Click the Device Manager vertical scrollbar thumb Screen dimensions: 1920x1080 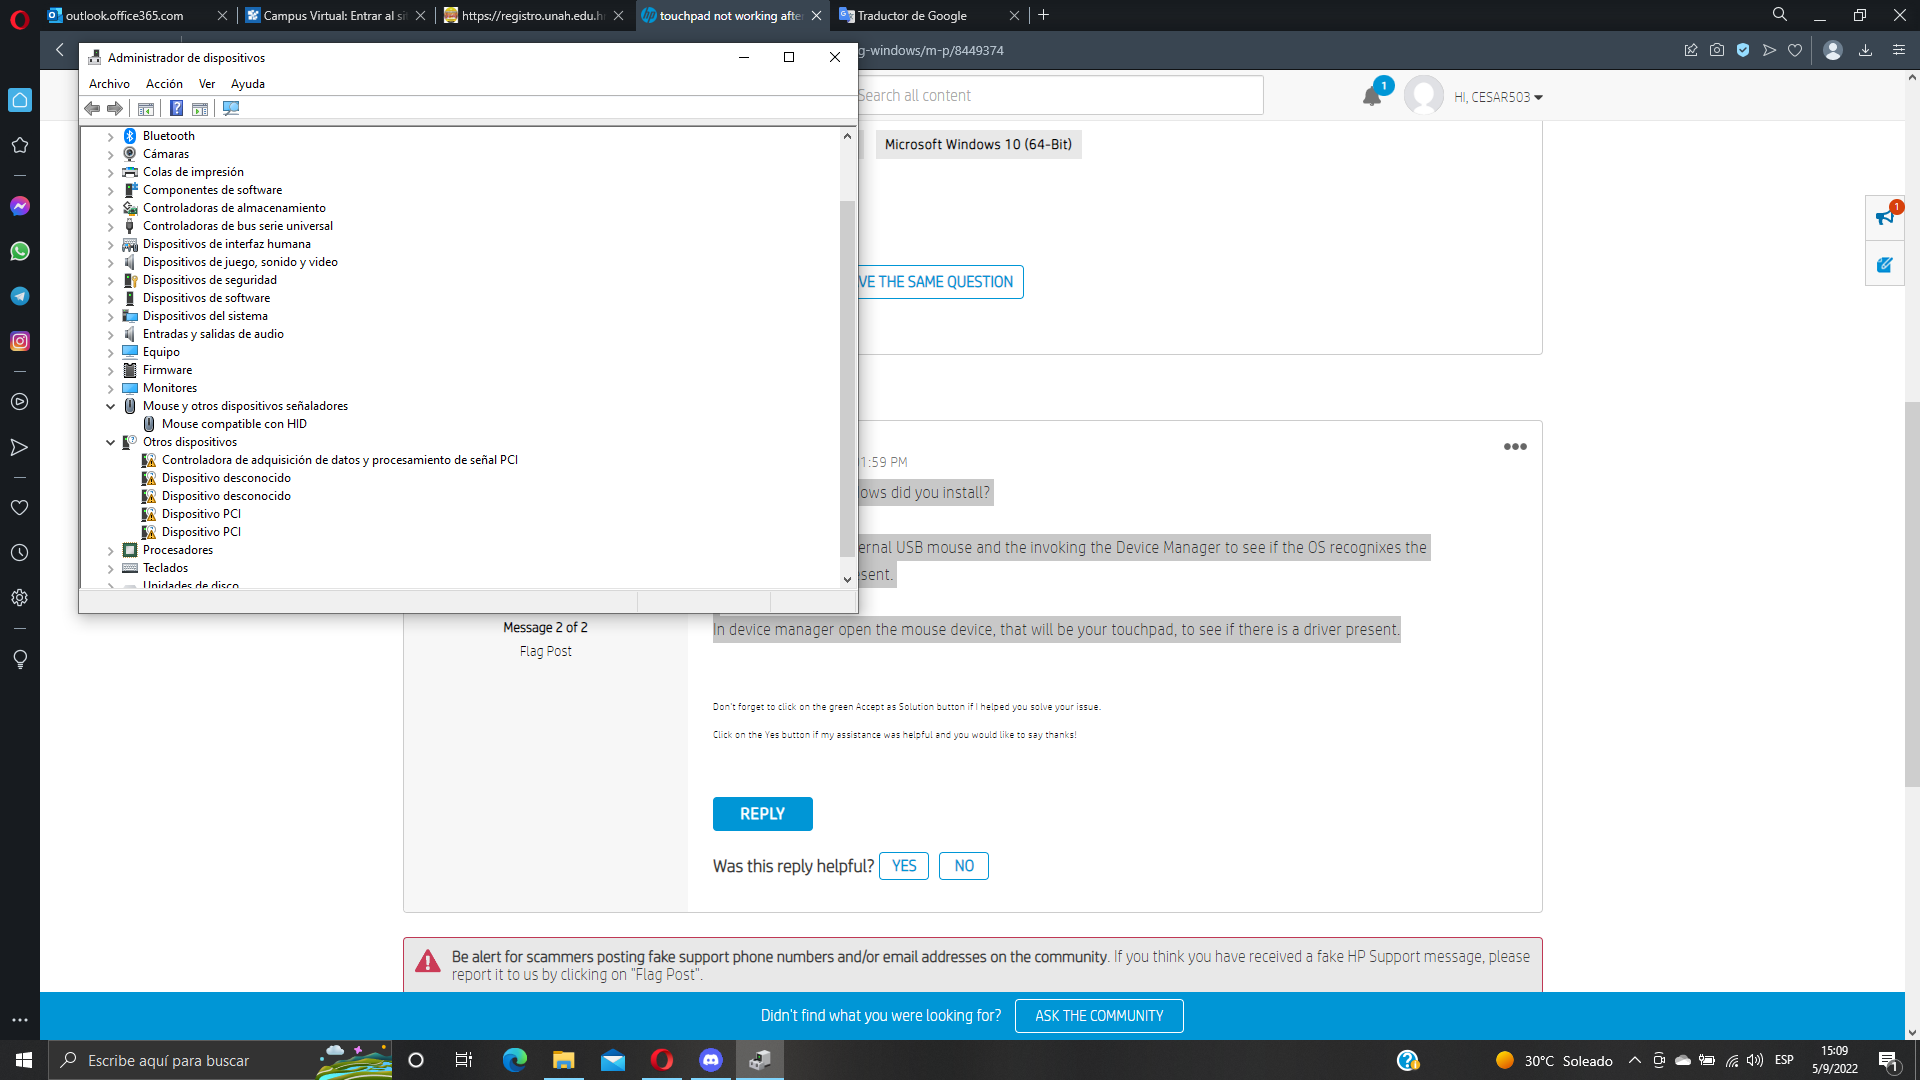pyautogui.click(x=847, y=378)
